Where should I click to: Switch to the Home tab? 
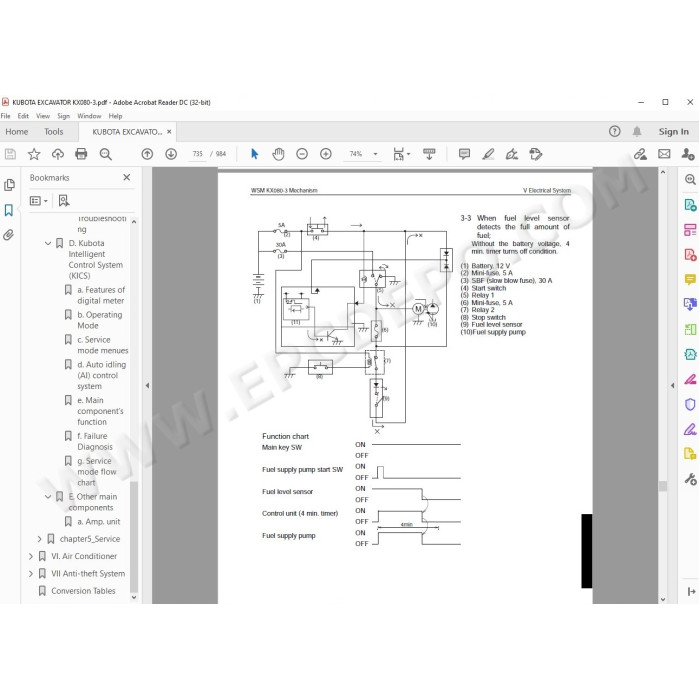(17, 132)
